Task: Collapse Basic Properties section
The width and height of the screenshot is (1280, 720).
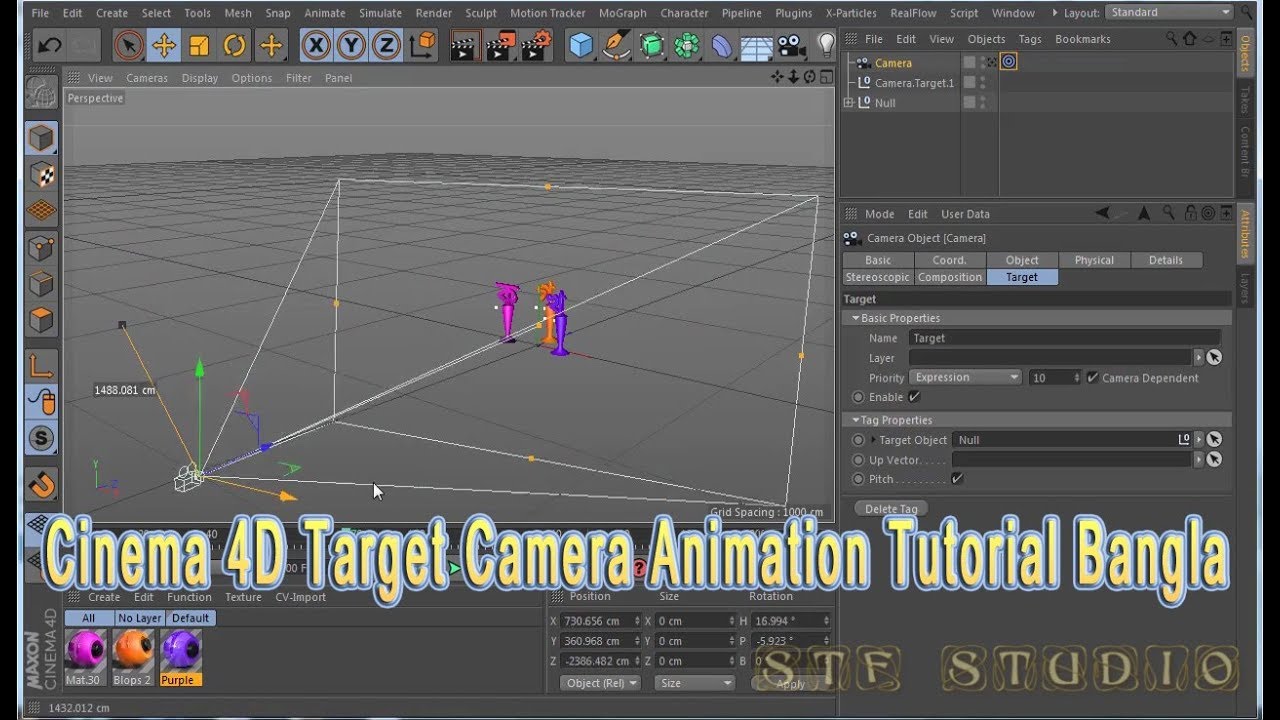Action: click(x=856, y=318)
